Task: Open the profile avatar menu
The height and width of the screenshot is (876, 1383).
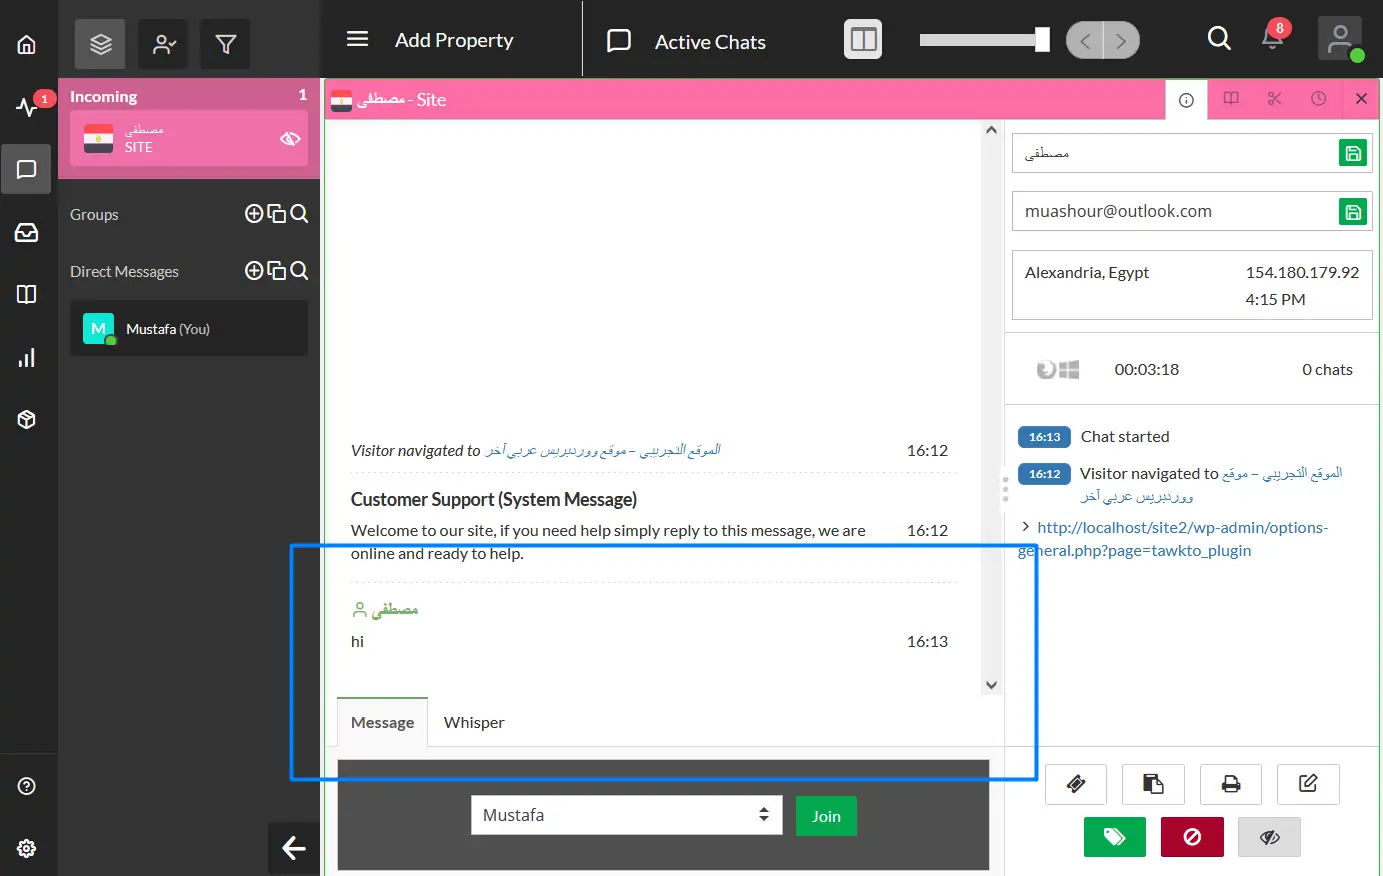Action: 1340,40
